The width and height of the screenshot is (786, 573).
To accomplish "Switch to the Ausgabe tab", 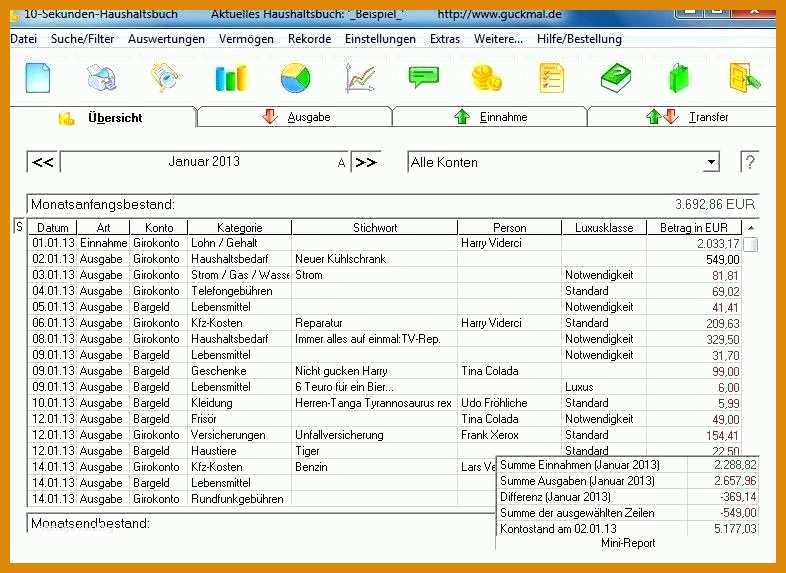I will coord(295,117).
